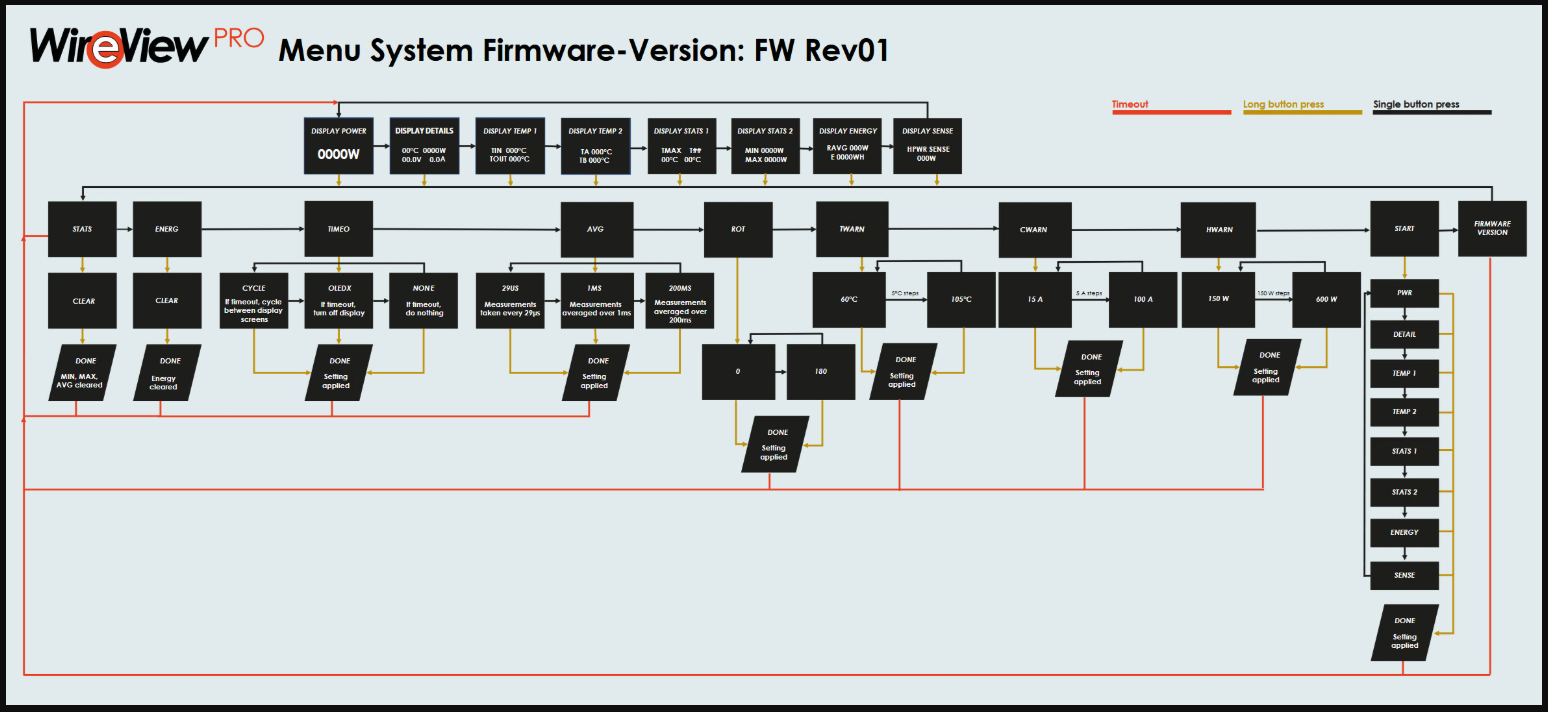This screenshot has height=712, width=1548.
Task: Select the DISPLAY POWER 0000W screen box
Action: coord(339,146)
